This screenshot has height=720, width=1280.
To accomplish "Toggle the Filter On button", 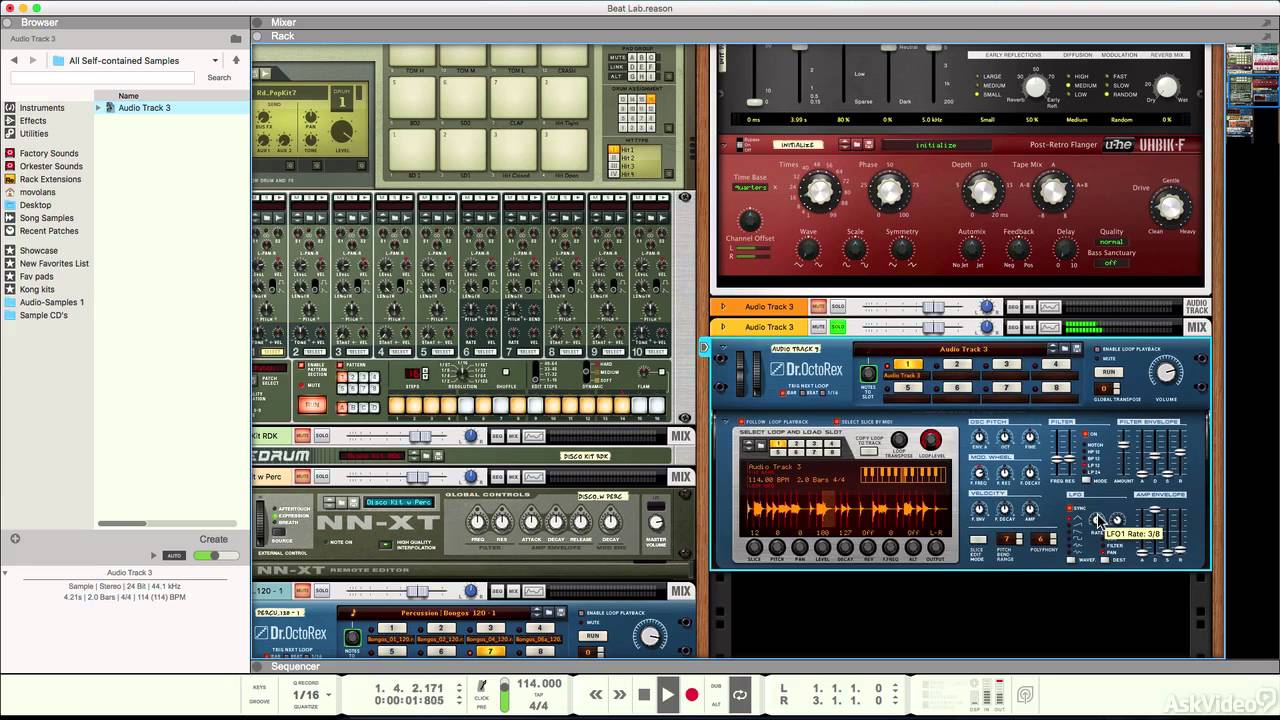I will pos(1086,434).
